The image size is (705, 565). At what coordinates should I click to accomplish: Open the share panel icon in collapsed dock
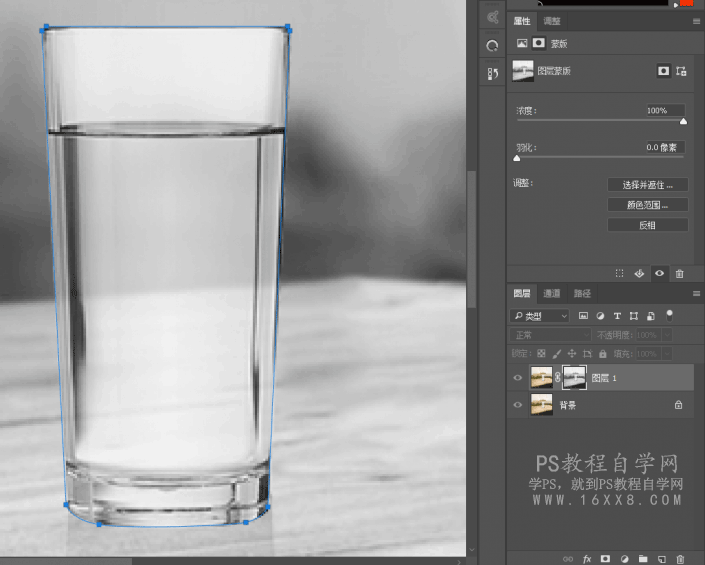tap(493, 17)
